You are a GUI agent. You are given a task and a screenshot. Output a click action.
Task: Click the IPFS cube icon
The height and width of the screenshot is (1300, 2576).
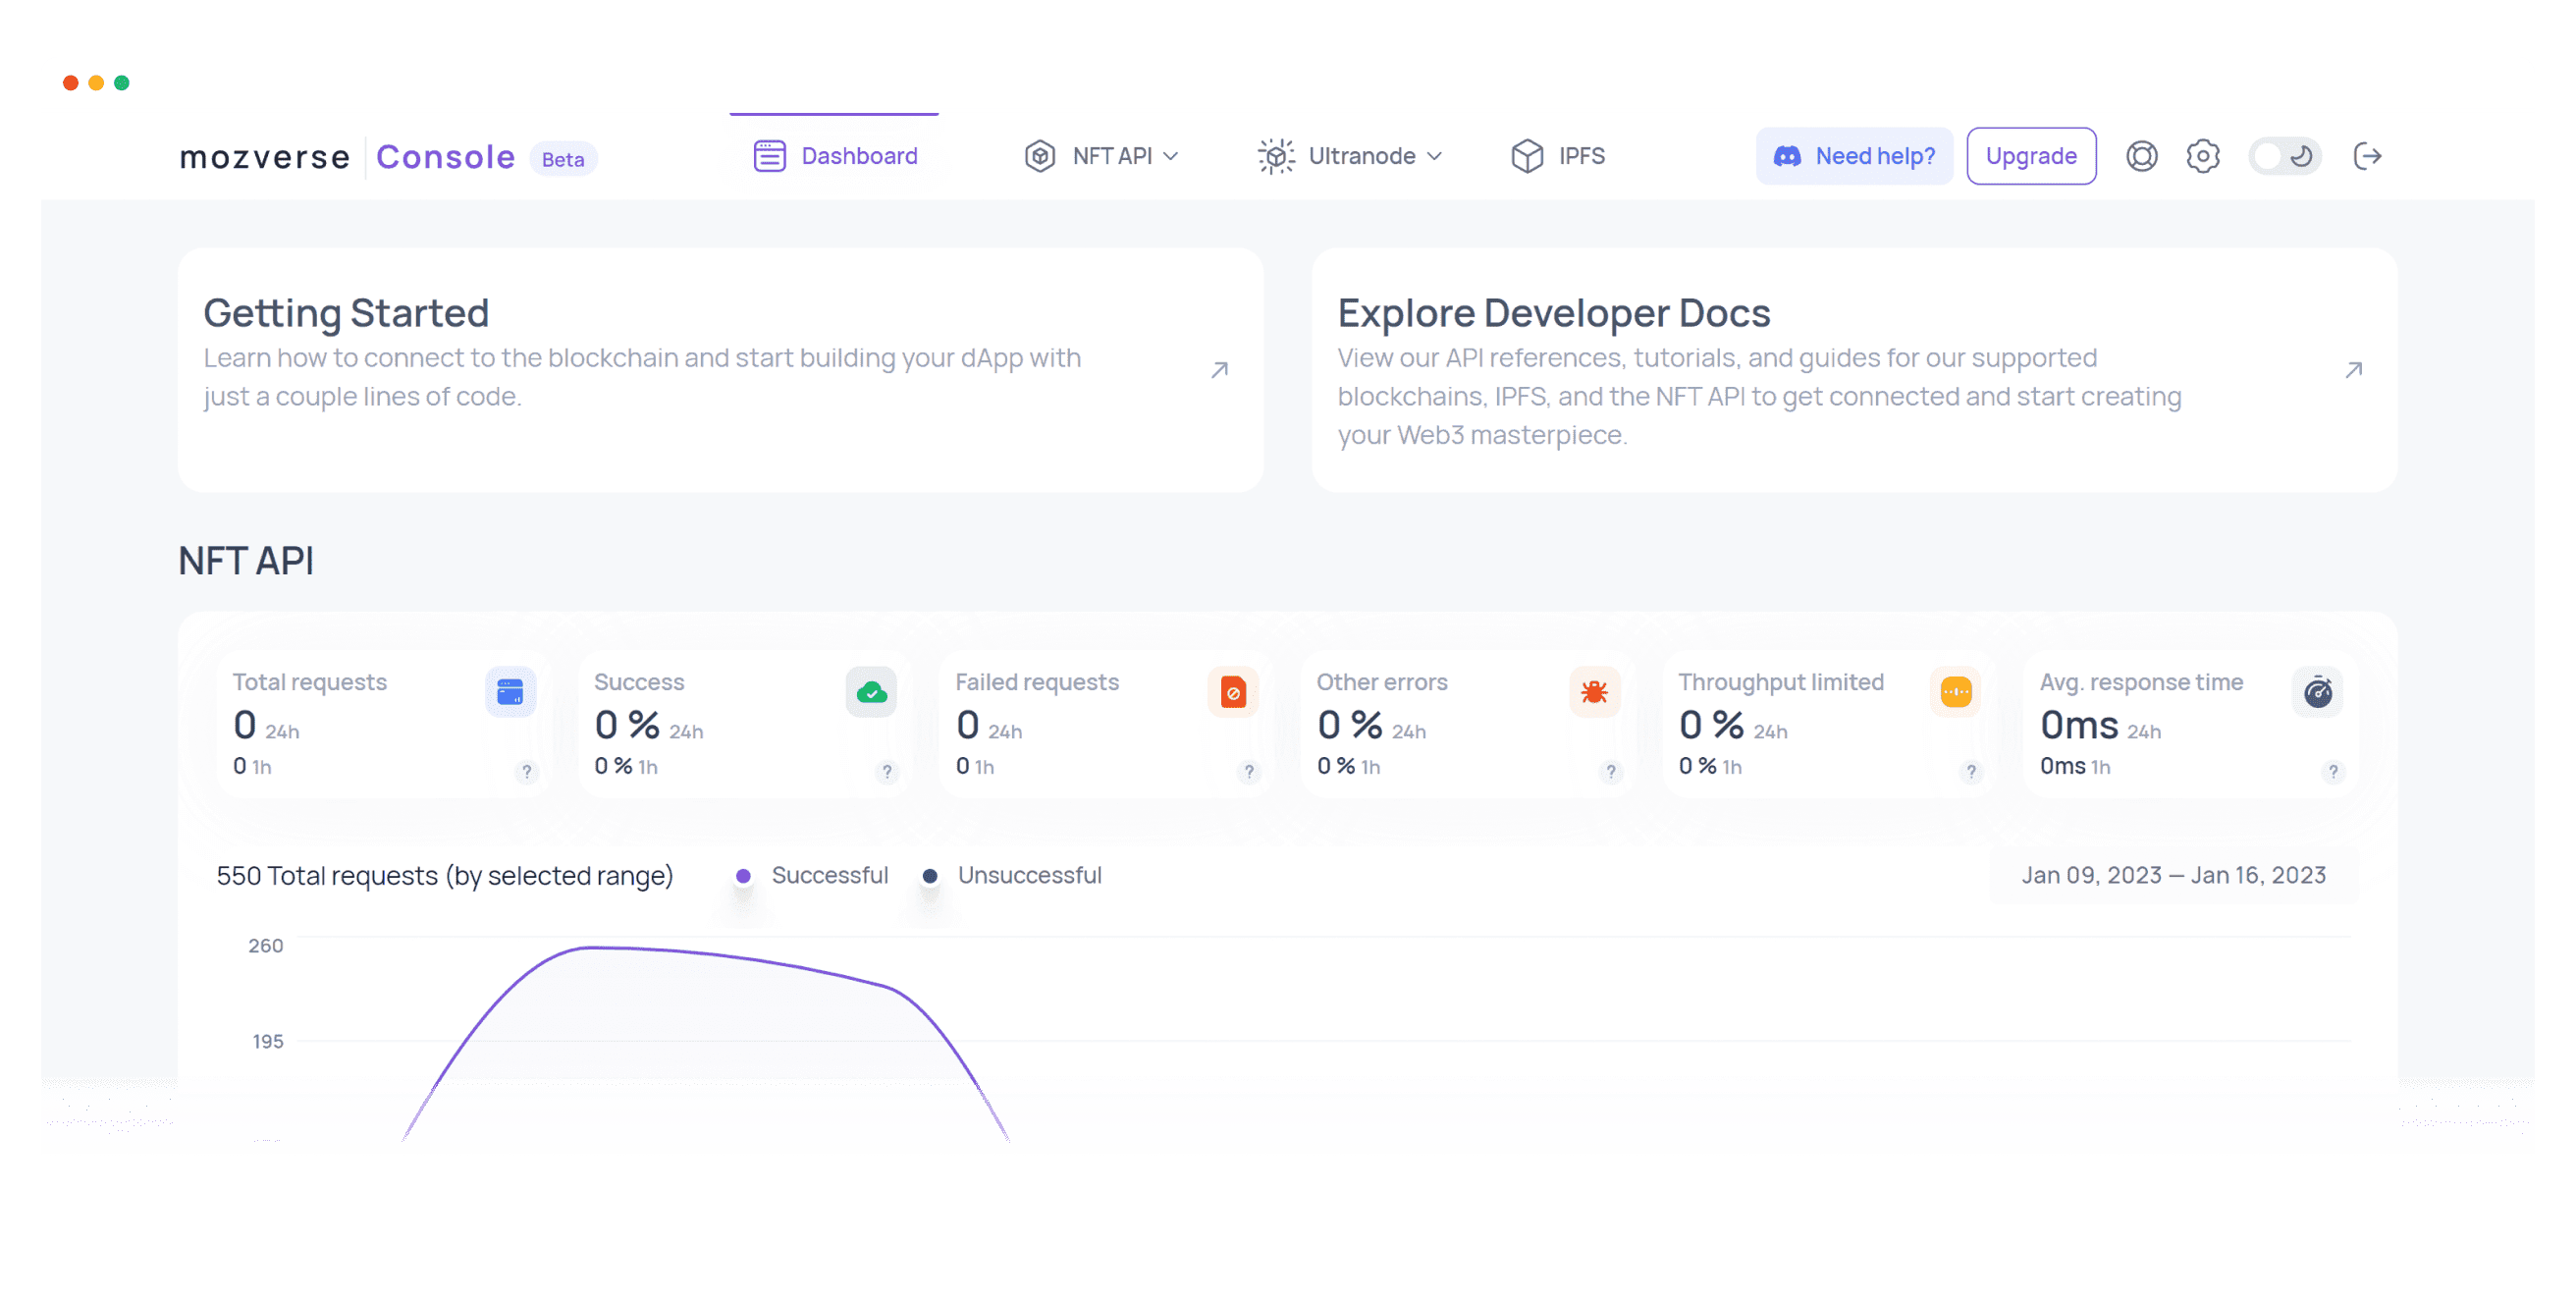(x=1527, y=156)
